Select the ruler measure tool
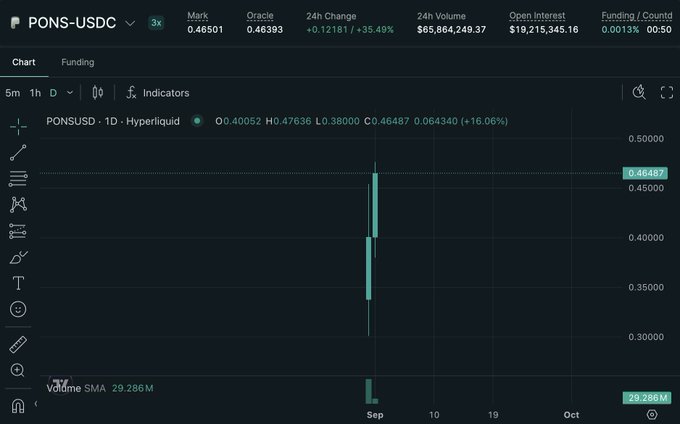This screenshot has width=680, height=424. pyautogui.click(x=18, y=345)
